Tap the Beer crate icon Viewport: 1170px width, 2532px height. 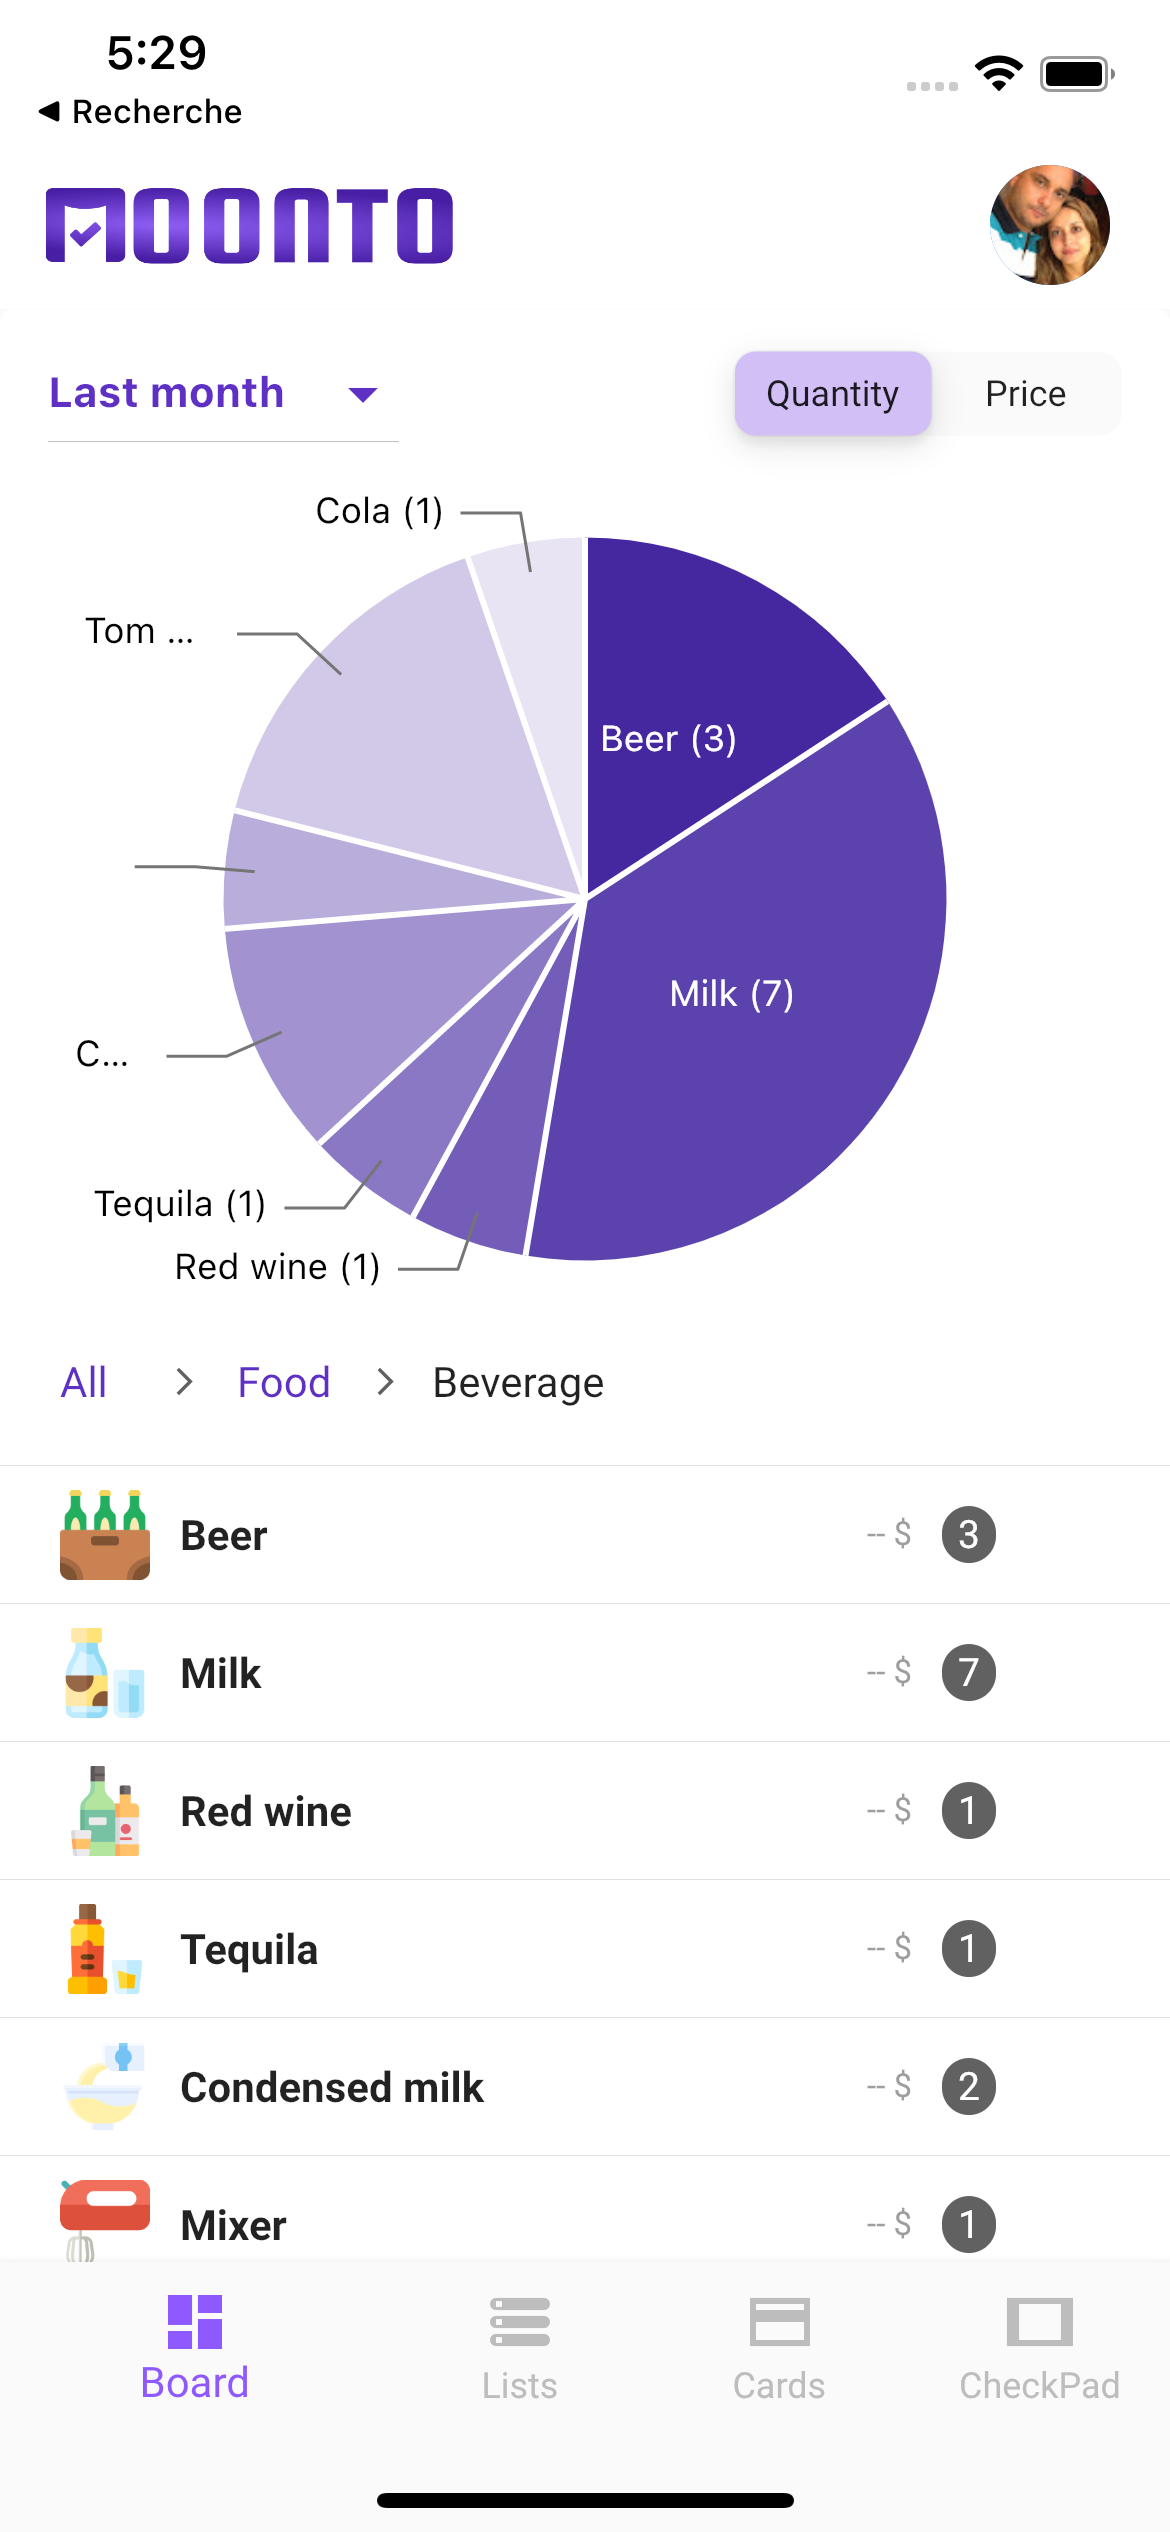[x=105, y=1535]
